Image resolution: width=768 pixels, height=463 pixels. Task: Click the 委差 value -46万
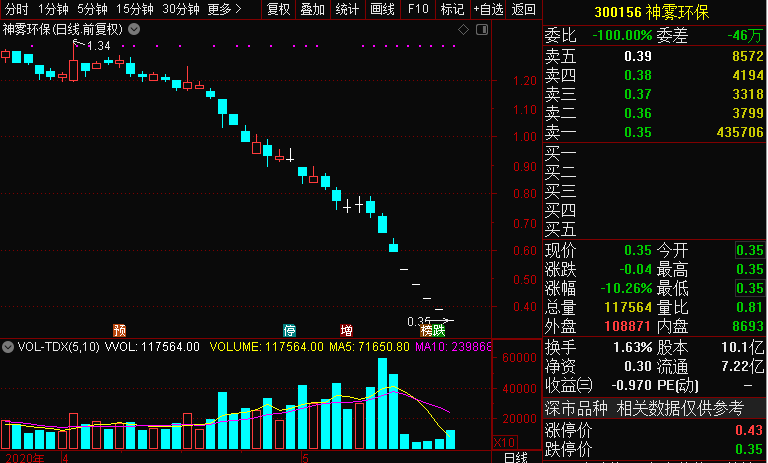point(745,35)
